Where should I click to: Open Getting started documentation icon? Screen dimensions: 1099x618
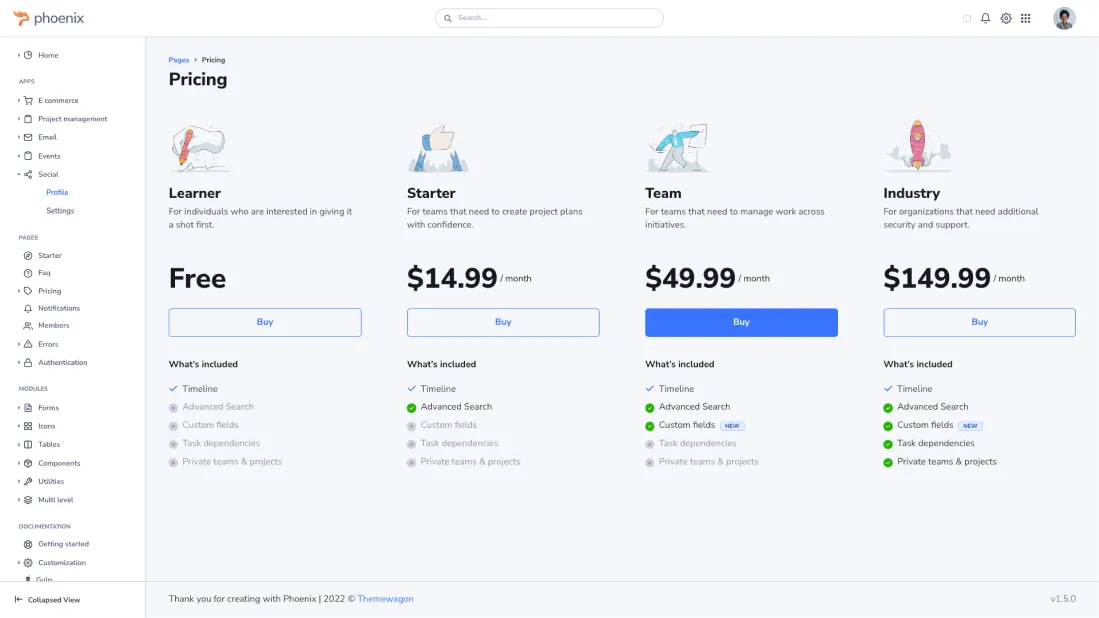[28, 544]
